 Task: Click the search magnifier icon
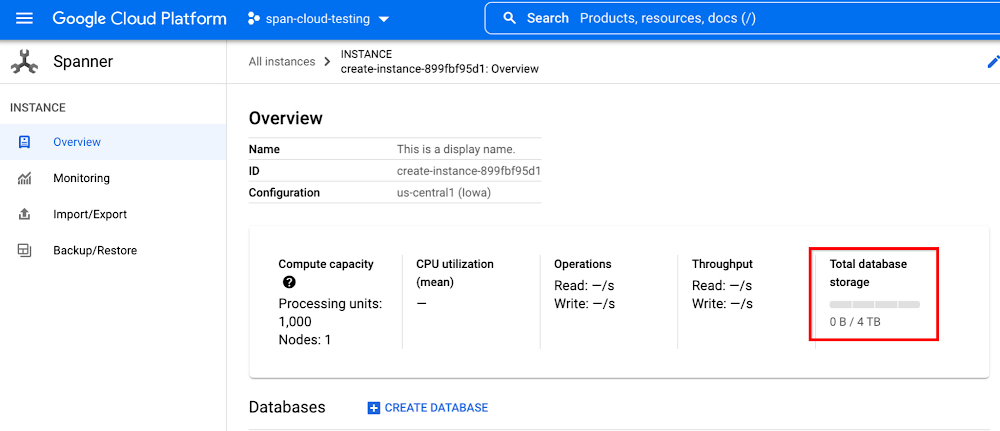pos(510,19)
